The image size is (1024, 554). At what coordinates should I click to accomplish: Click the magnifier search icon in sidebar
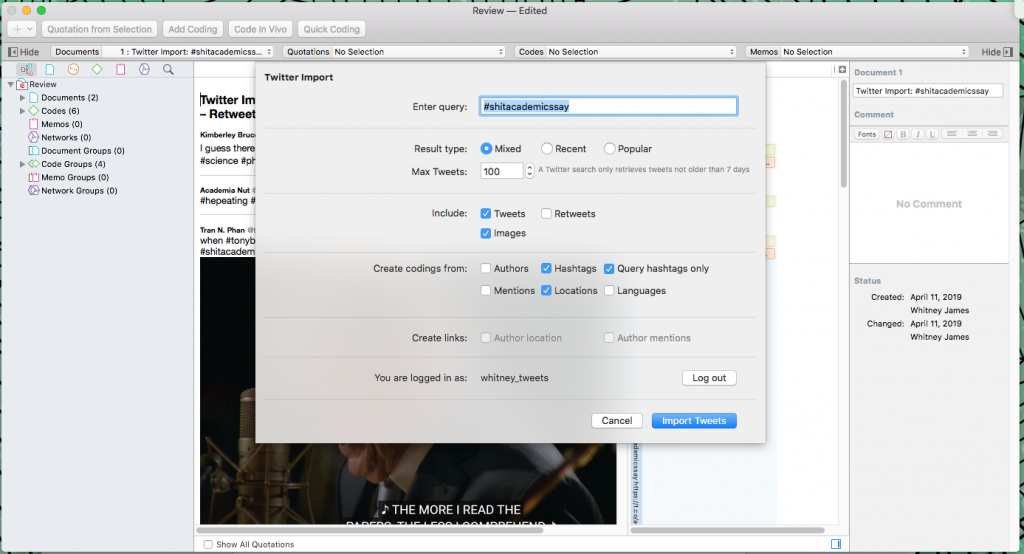tap(168, 69)
